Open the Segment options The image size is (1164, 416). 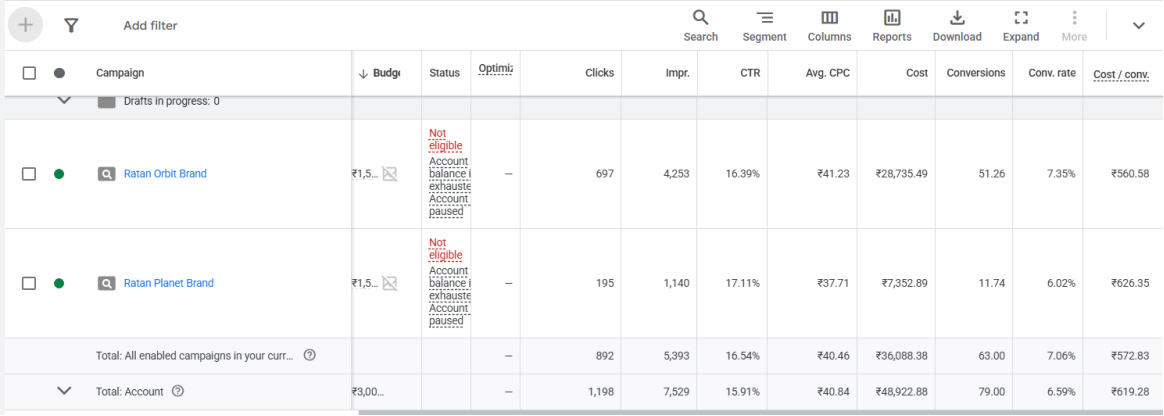(764, 25)
